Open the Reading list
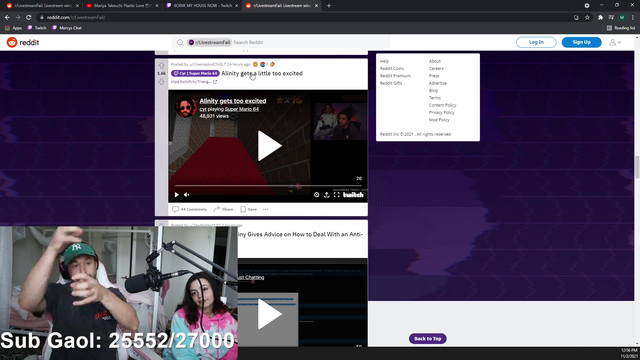 [x=621, y=28]
